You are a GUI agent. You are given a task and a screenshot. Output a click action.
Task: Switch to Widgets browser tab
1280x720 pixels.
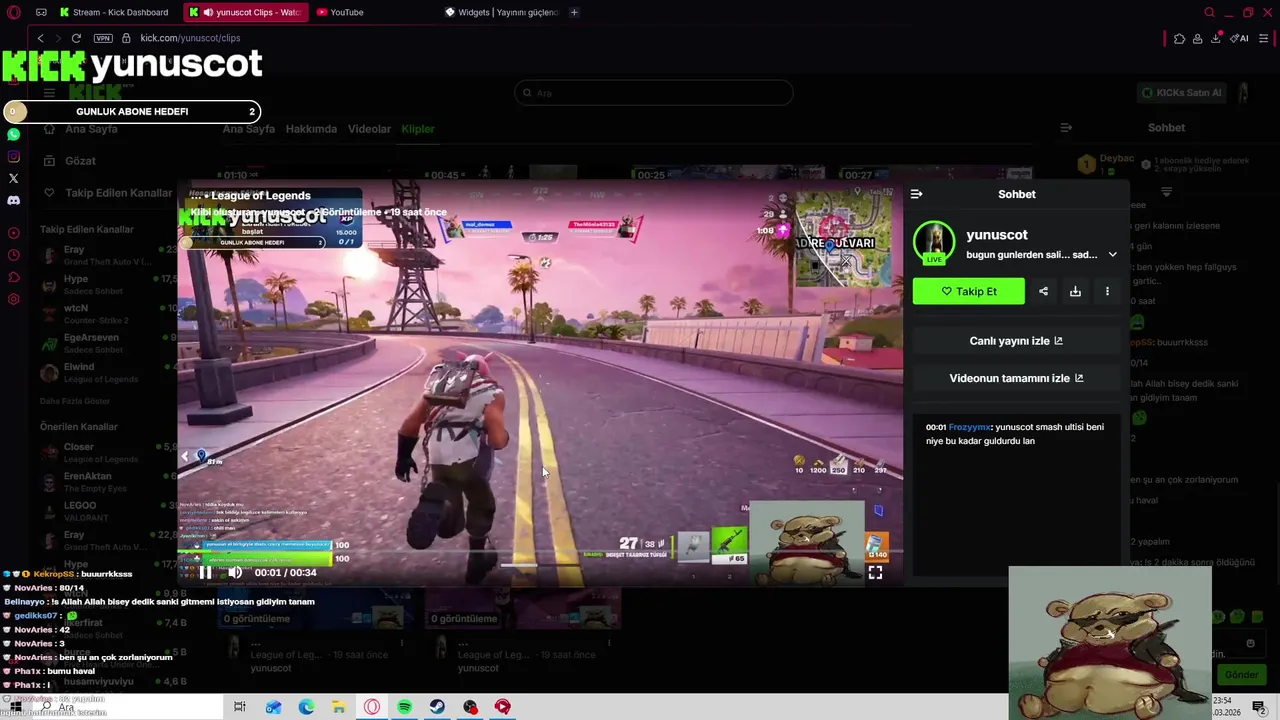coord(500,12)
